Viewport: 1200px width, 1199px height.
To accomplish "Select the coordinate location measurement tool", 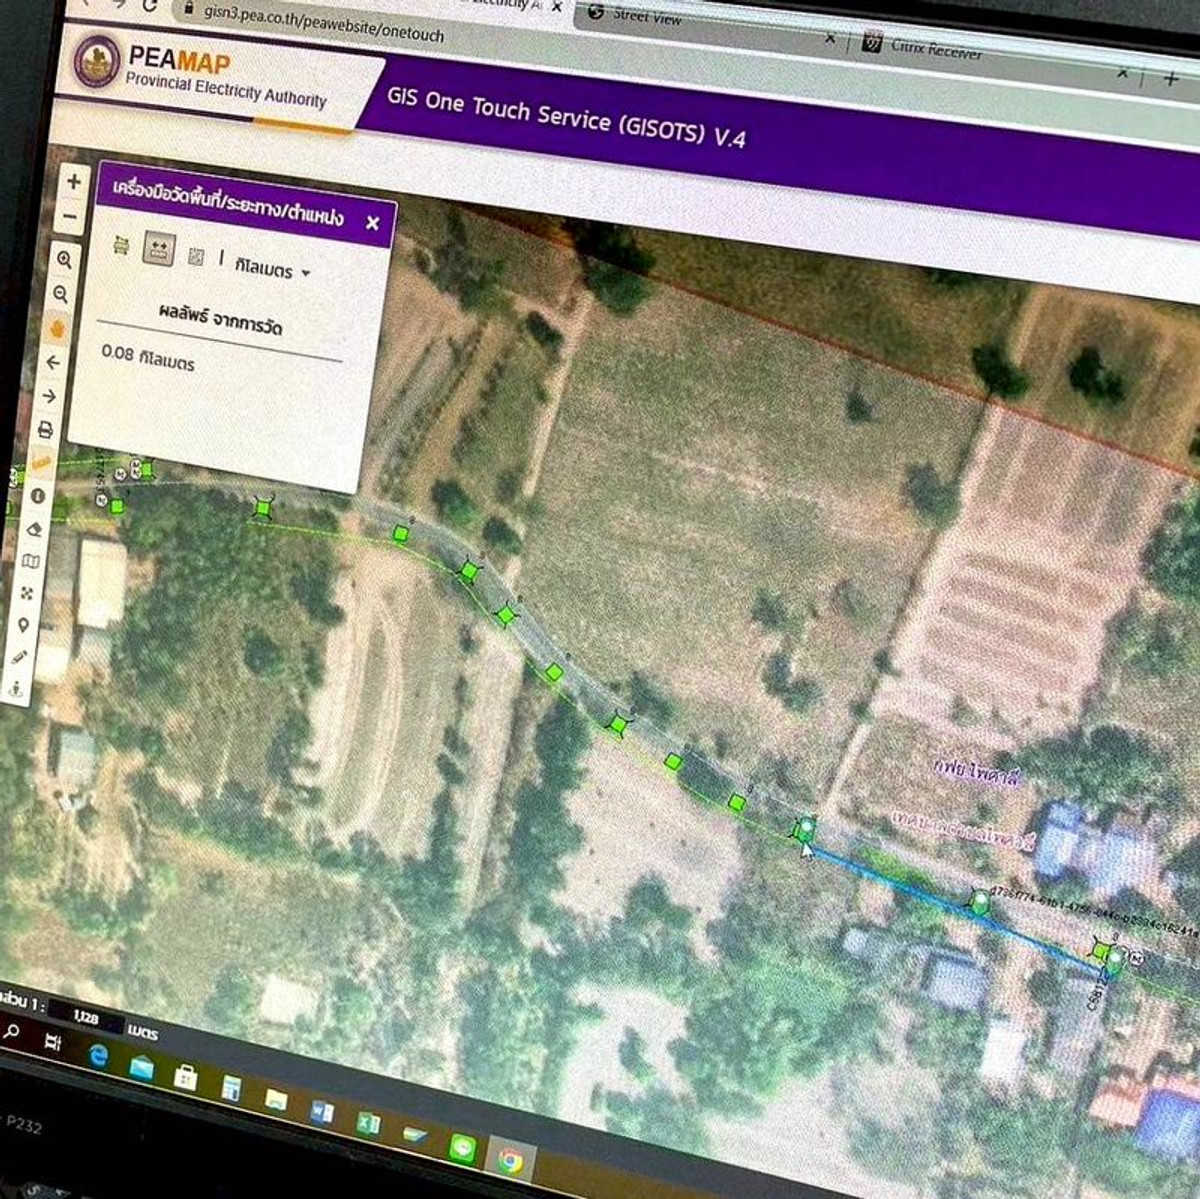I will (196, 256).
